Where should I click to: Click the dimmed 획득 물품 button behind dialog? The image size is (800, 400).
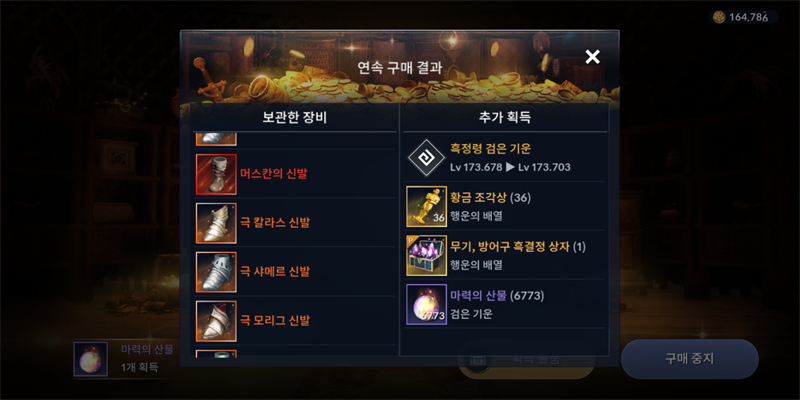[527, 360]
